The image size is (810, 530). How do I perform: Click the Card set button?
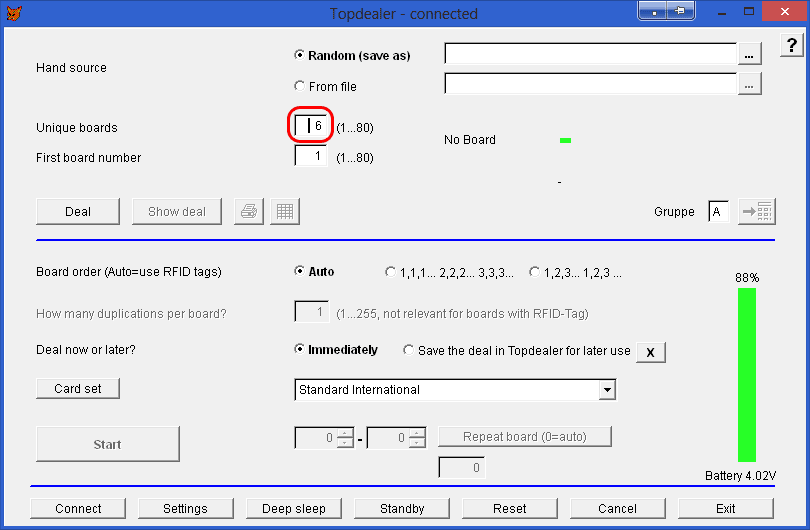coord(78,388)
